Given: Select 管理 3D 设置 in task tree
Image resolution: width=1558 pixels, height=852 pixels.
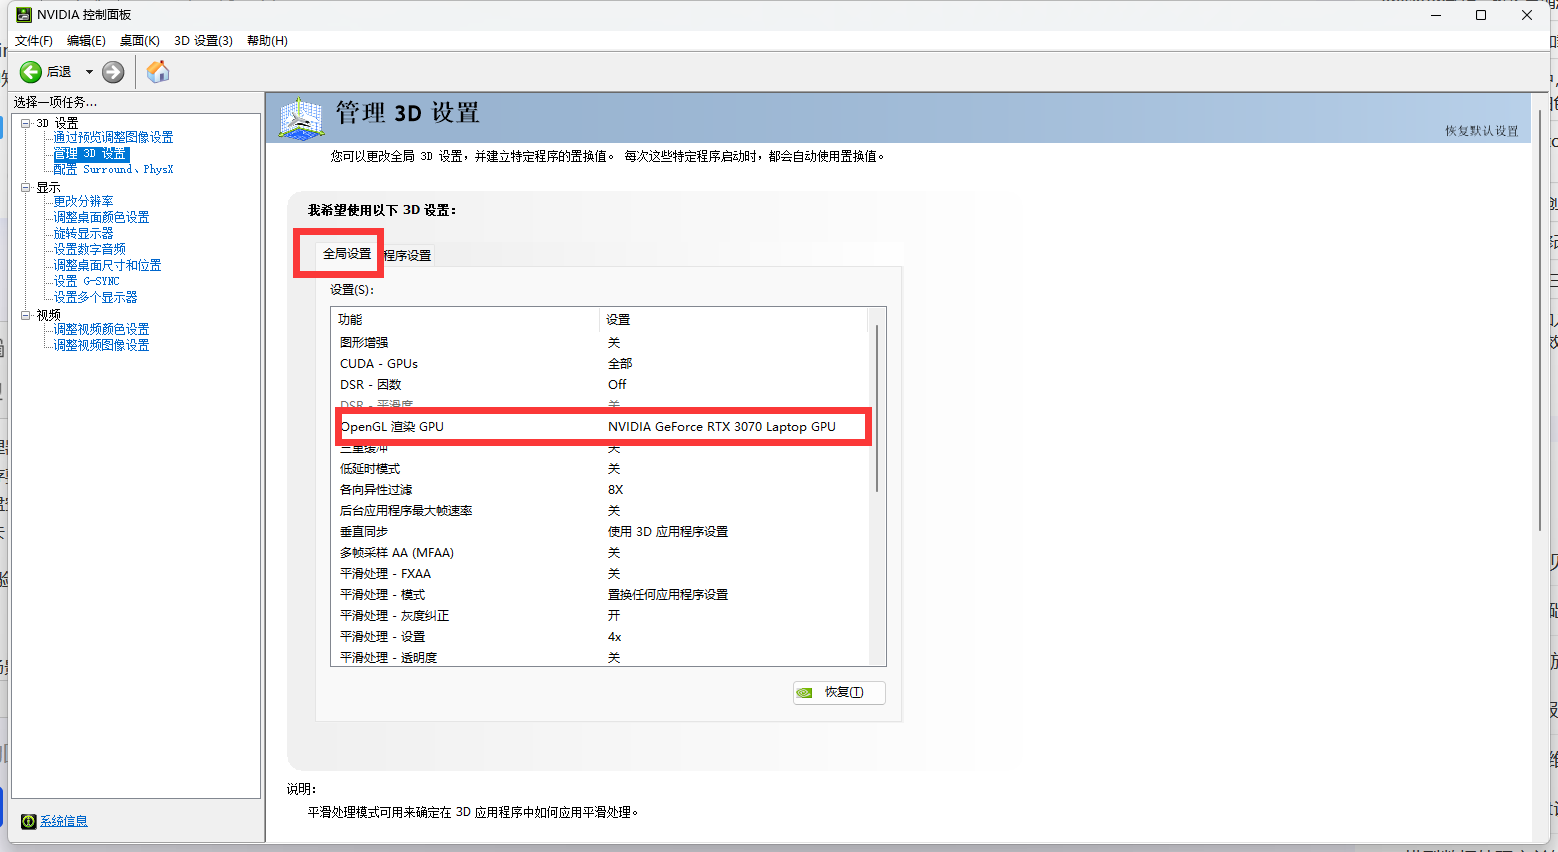Looking at the screenshot, I should (x=91, y=154).
